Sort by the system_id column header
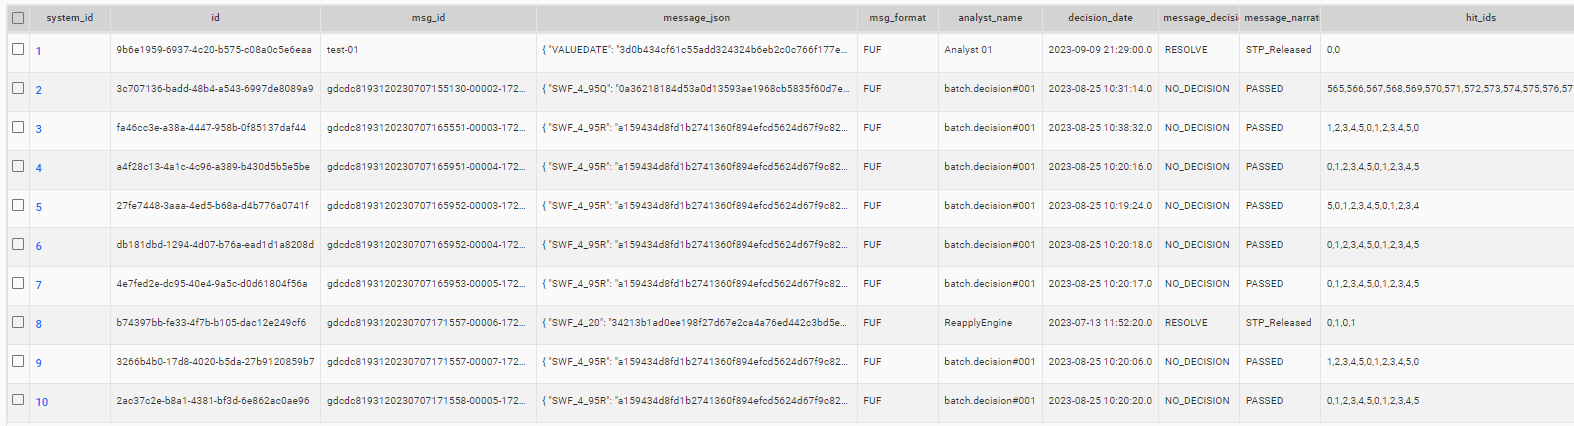 [70, 18]
